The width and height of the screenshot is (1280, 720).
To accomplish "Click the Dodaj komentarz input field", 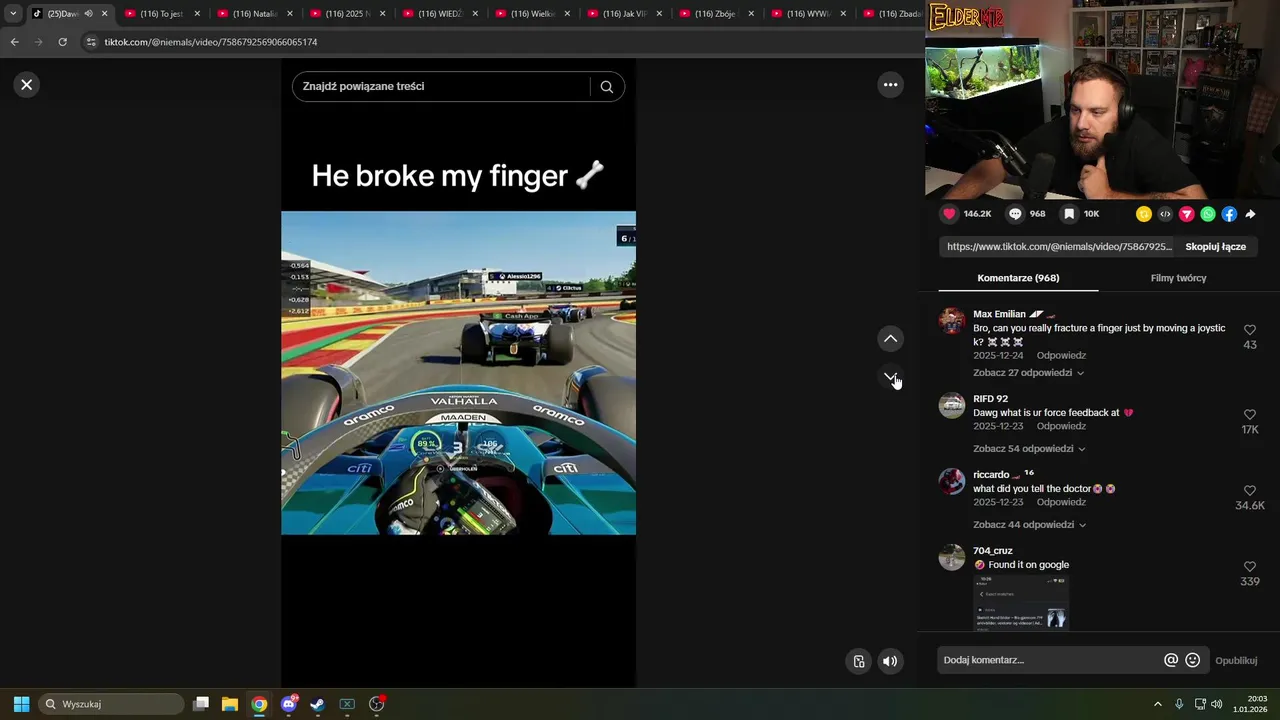I will (x=1048, y=660).
